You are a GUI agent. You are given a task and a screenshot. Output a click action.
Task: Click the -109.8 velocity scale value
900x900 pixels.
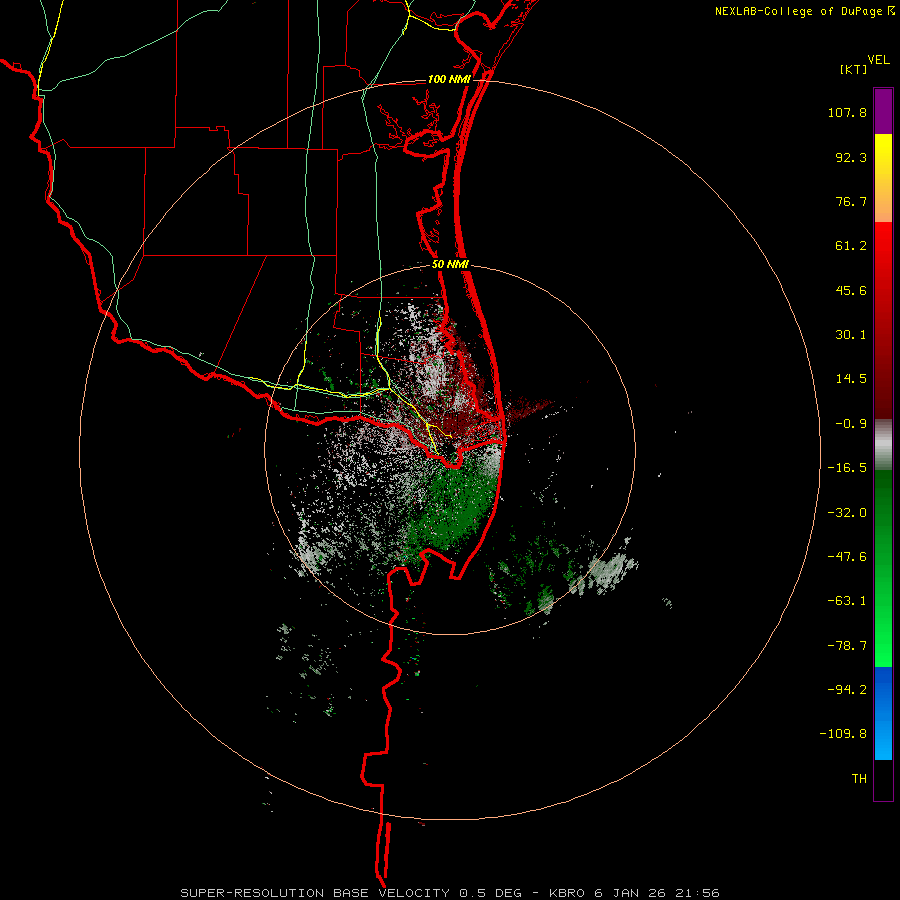[843, 734]
